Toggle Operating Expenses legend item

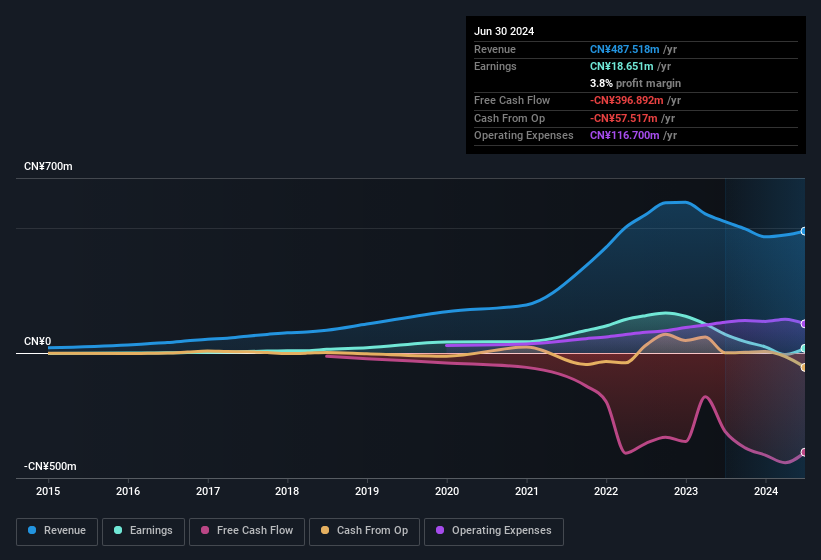click(x=493, y=530)
